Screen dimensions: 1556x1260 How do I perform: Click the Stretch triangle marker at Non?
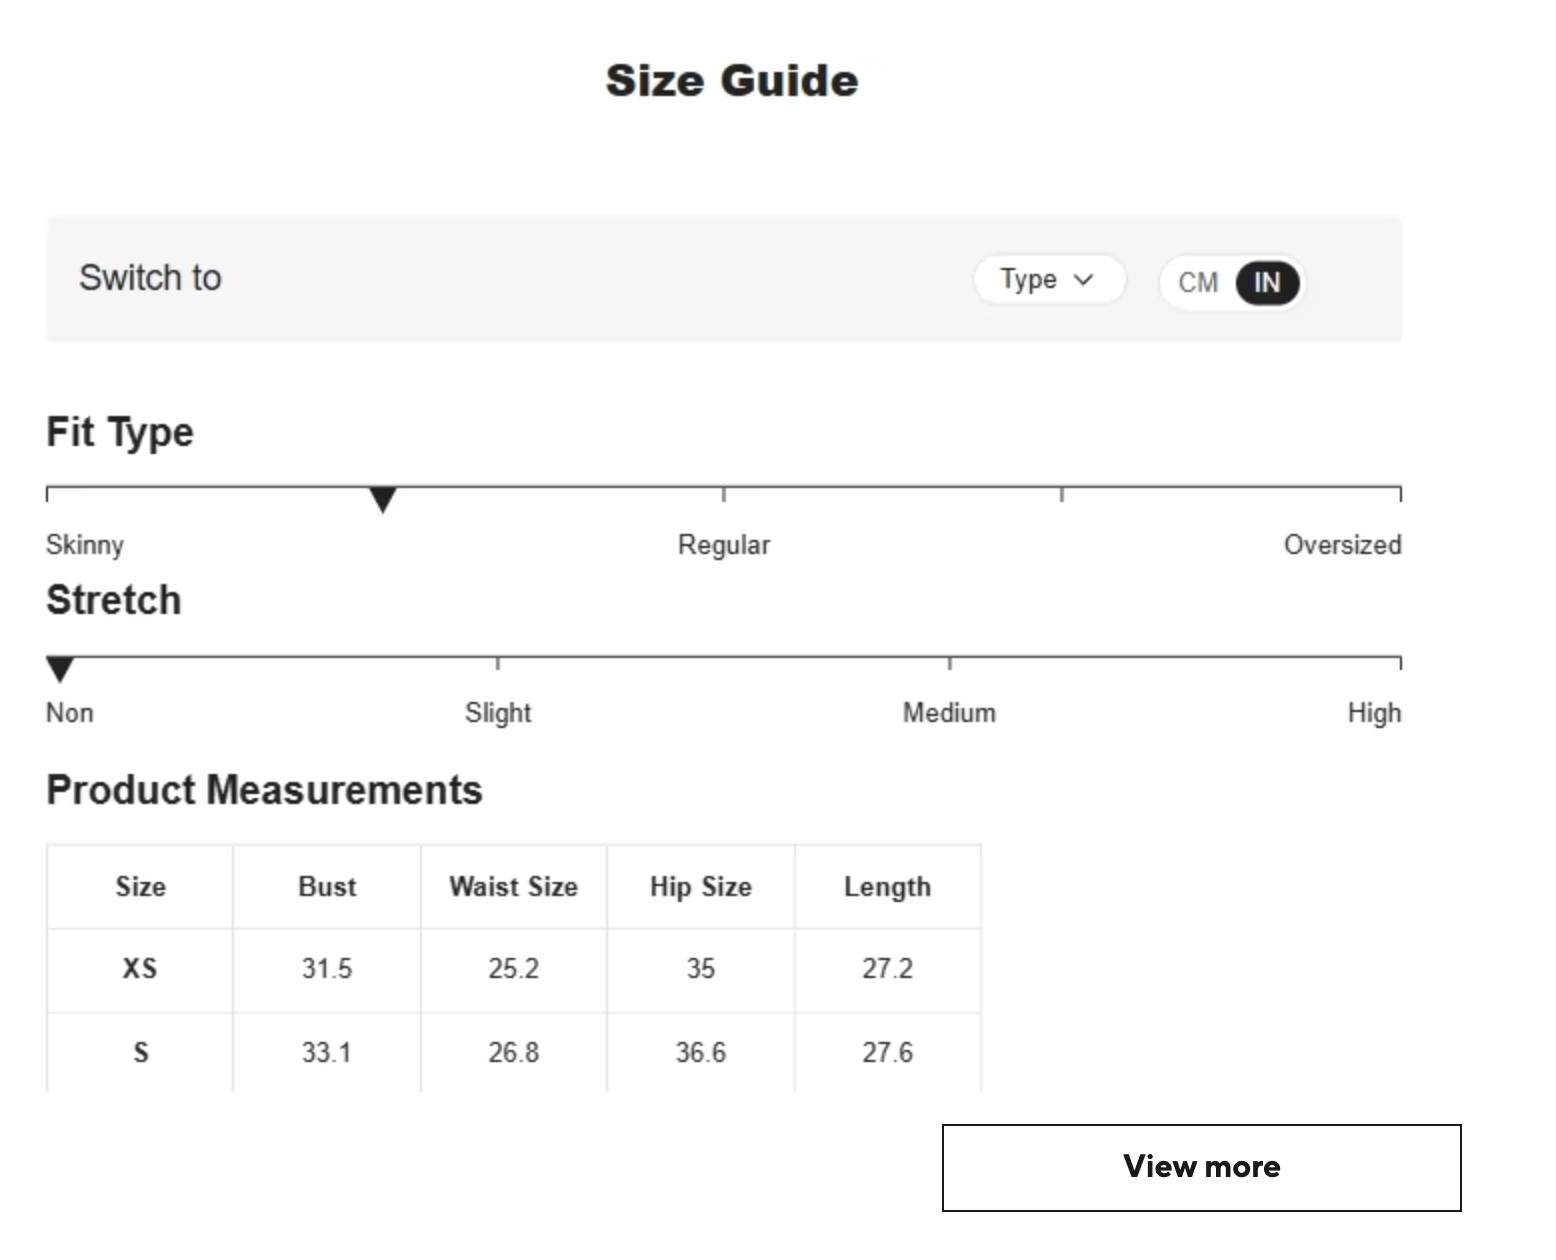[60, 669]
